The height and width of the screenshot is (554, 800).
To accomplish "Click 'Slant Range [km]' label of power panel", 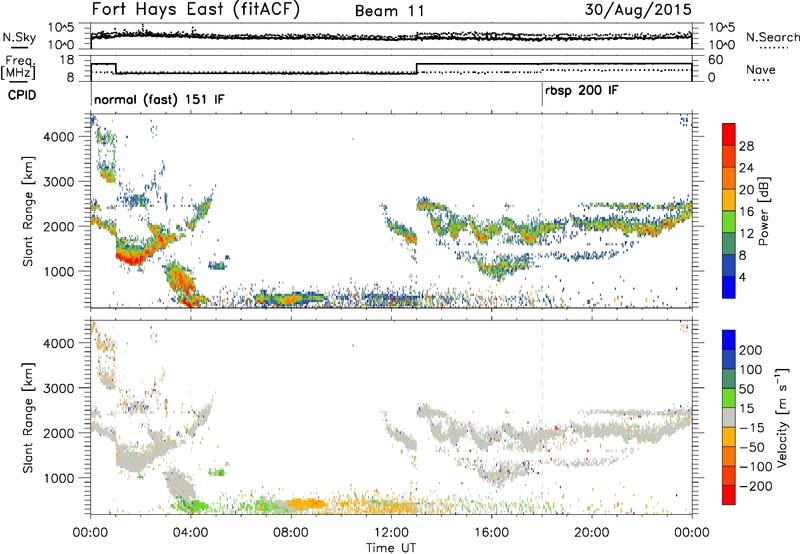I will pyautogui.click(x=28, y=211).
